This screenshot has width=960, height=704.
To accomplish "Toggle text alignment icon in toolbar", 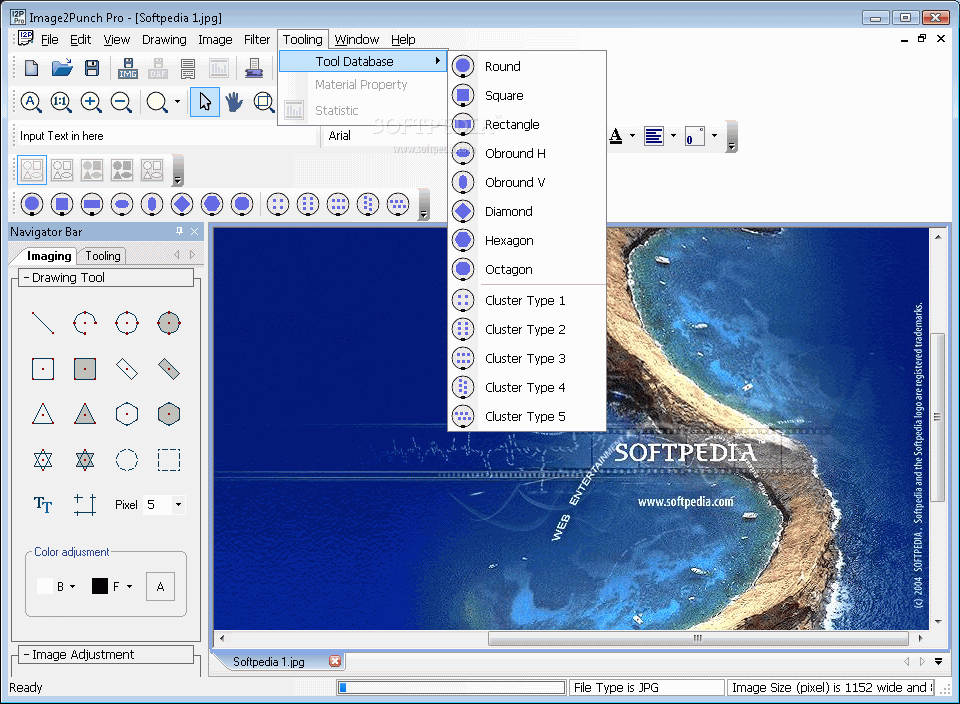I will [x=654, y=135].
